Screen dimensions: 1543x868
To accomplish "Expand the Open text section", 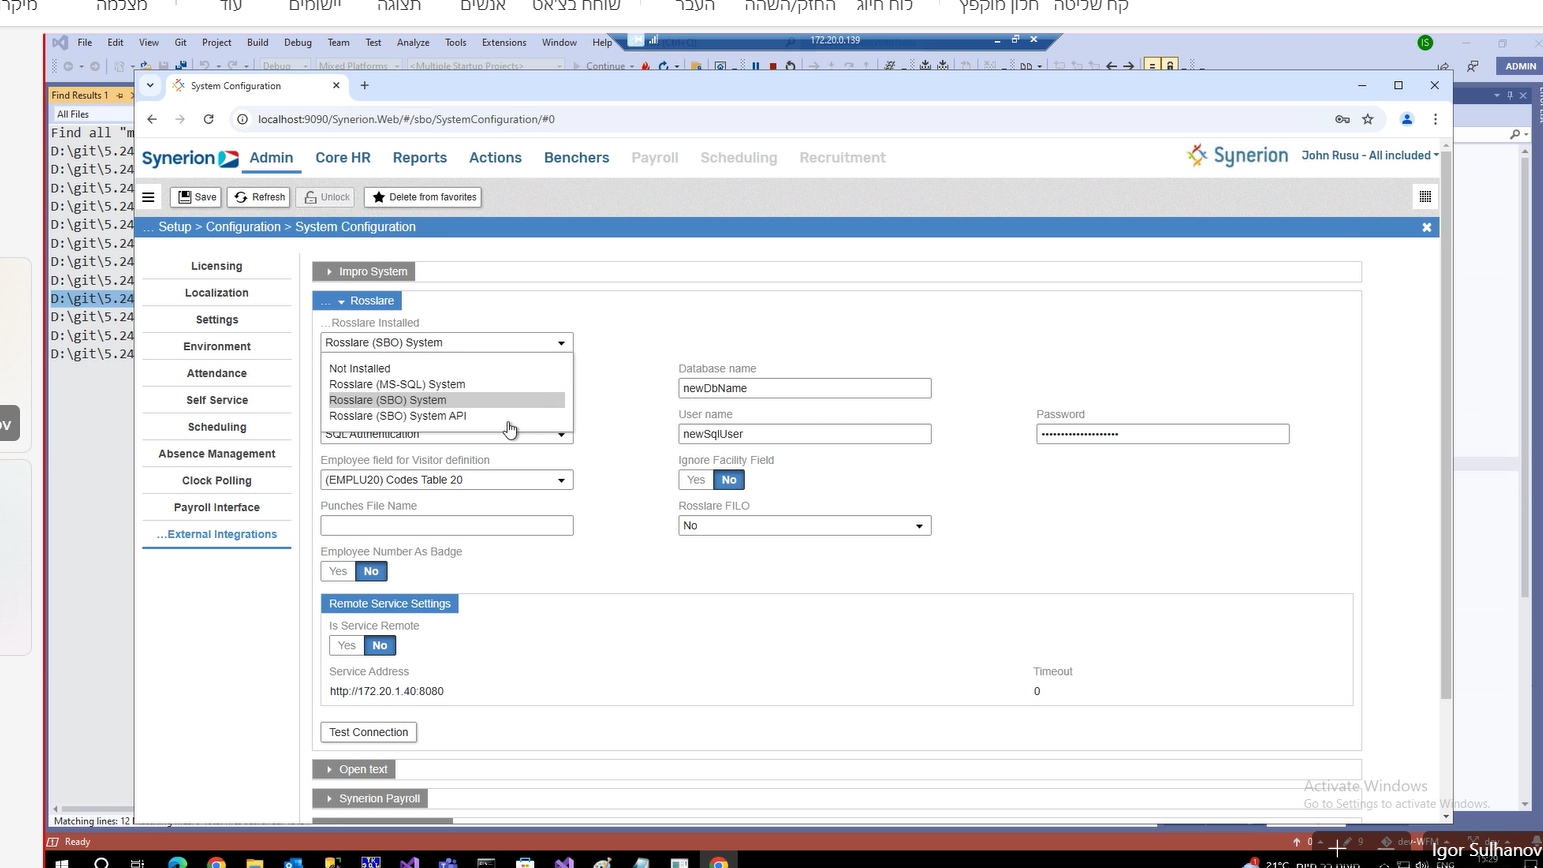I will coord(355,769).
